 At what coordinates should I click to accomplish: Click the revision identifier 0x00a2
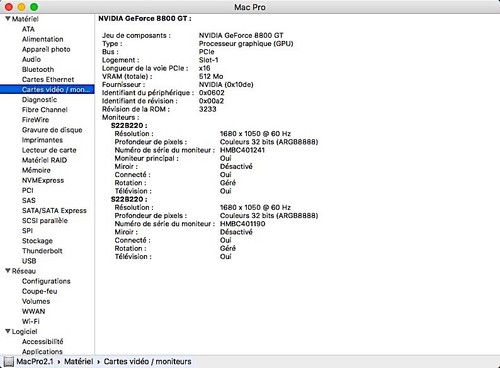click(x=211, y=101)
